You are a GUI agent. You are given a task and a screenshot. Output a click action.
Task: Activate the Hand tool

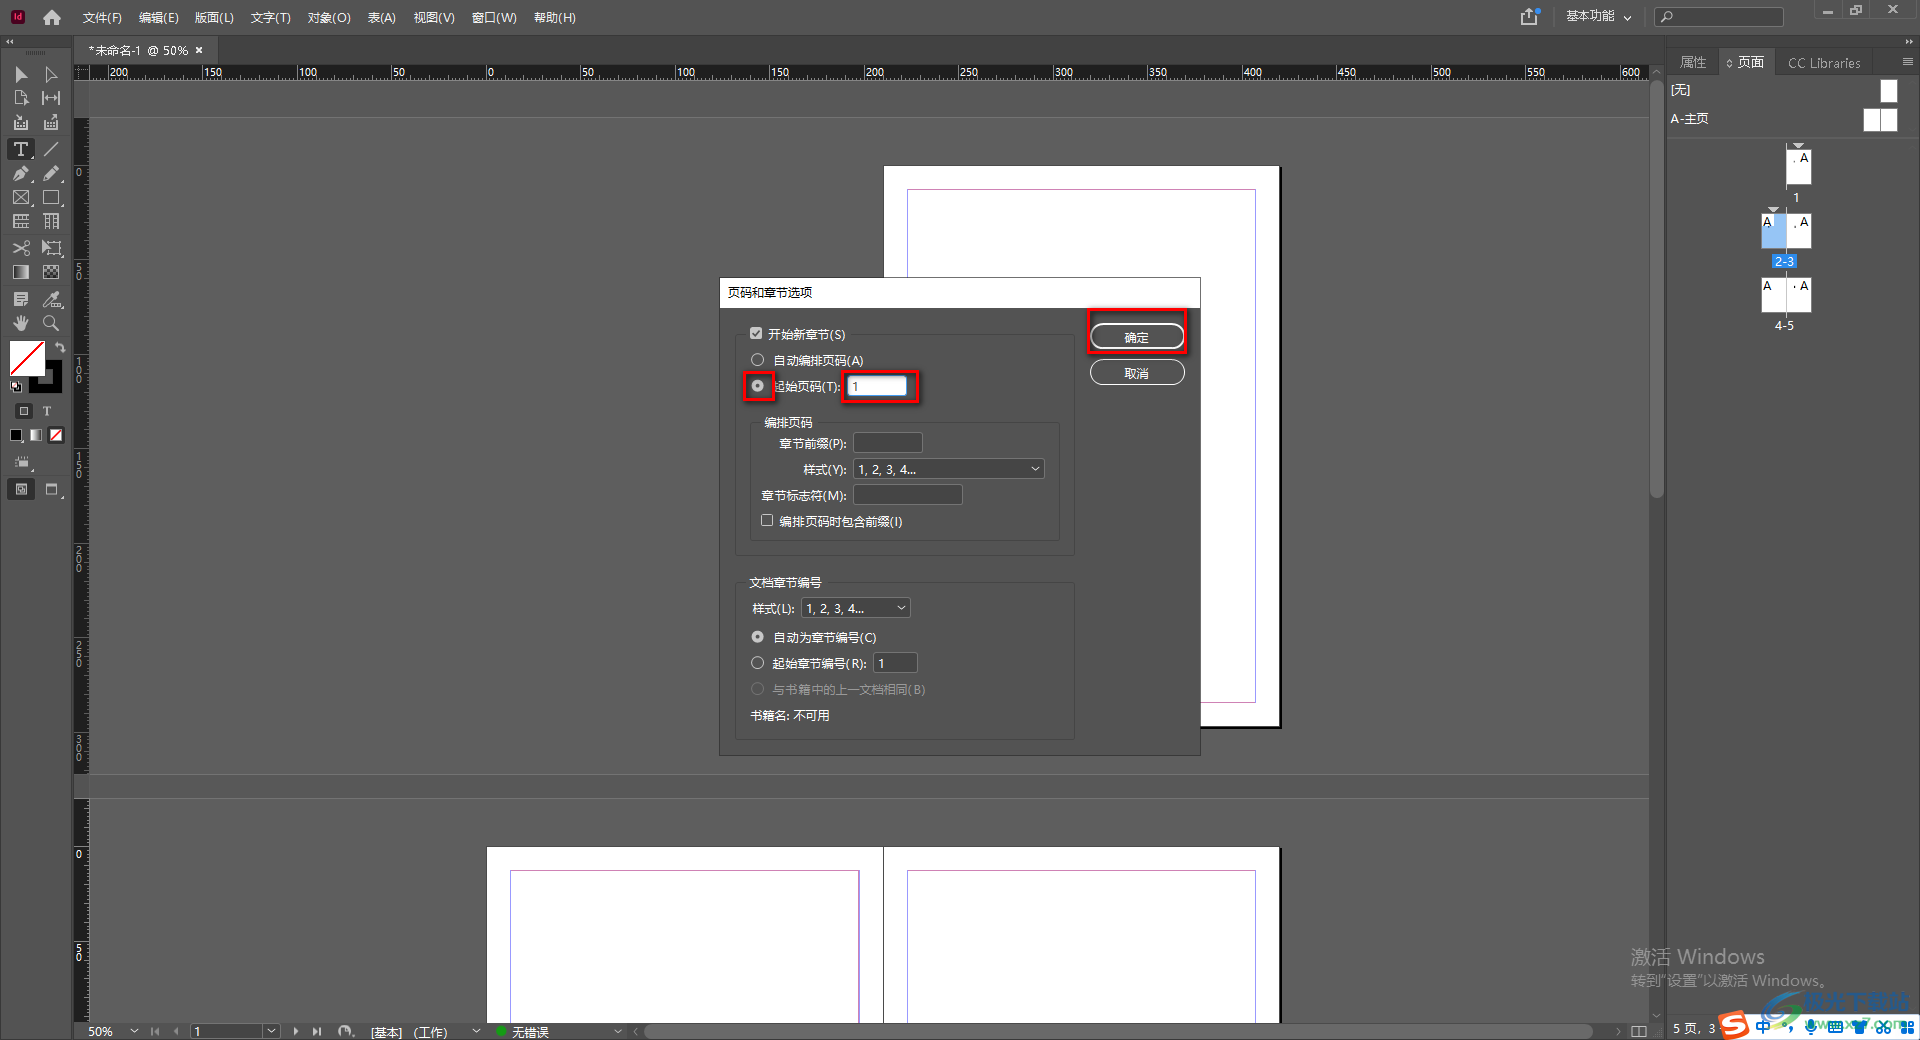coord(21,323)
